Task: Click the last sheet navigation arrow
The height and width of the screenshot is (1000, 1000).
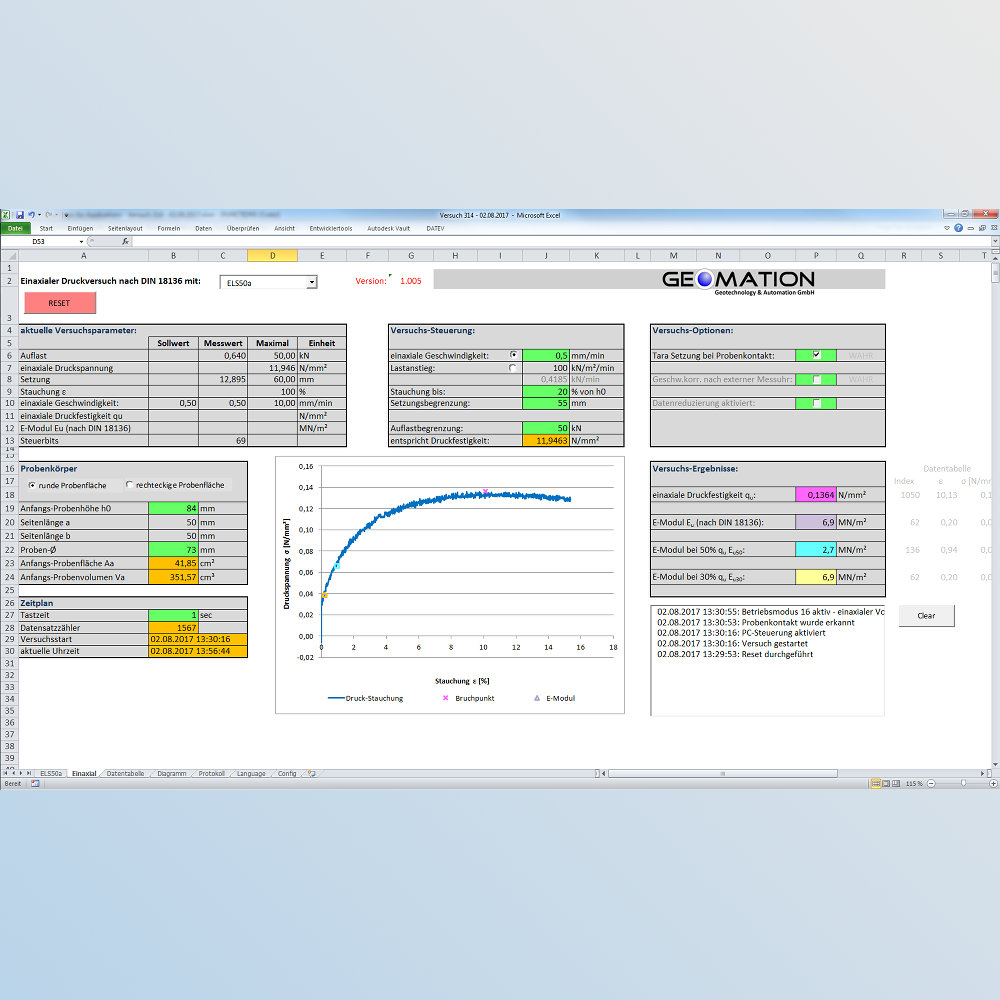Action: 29,774
